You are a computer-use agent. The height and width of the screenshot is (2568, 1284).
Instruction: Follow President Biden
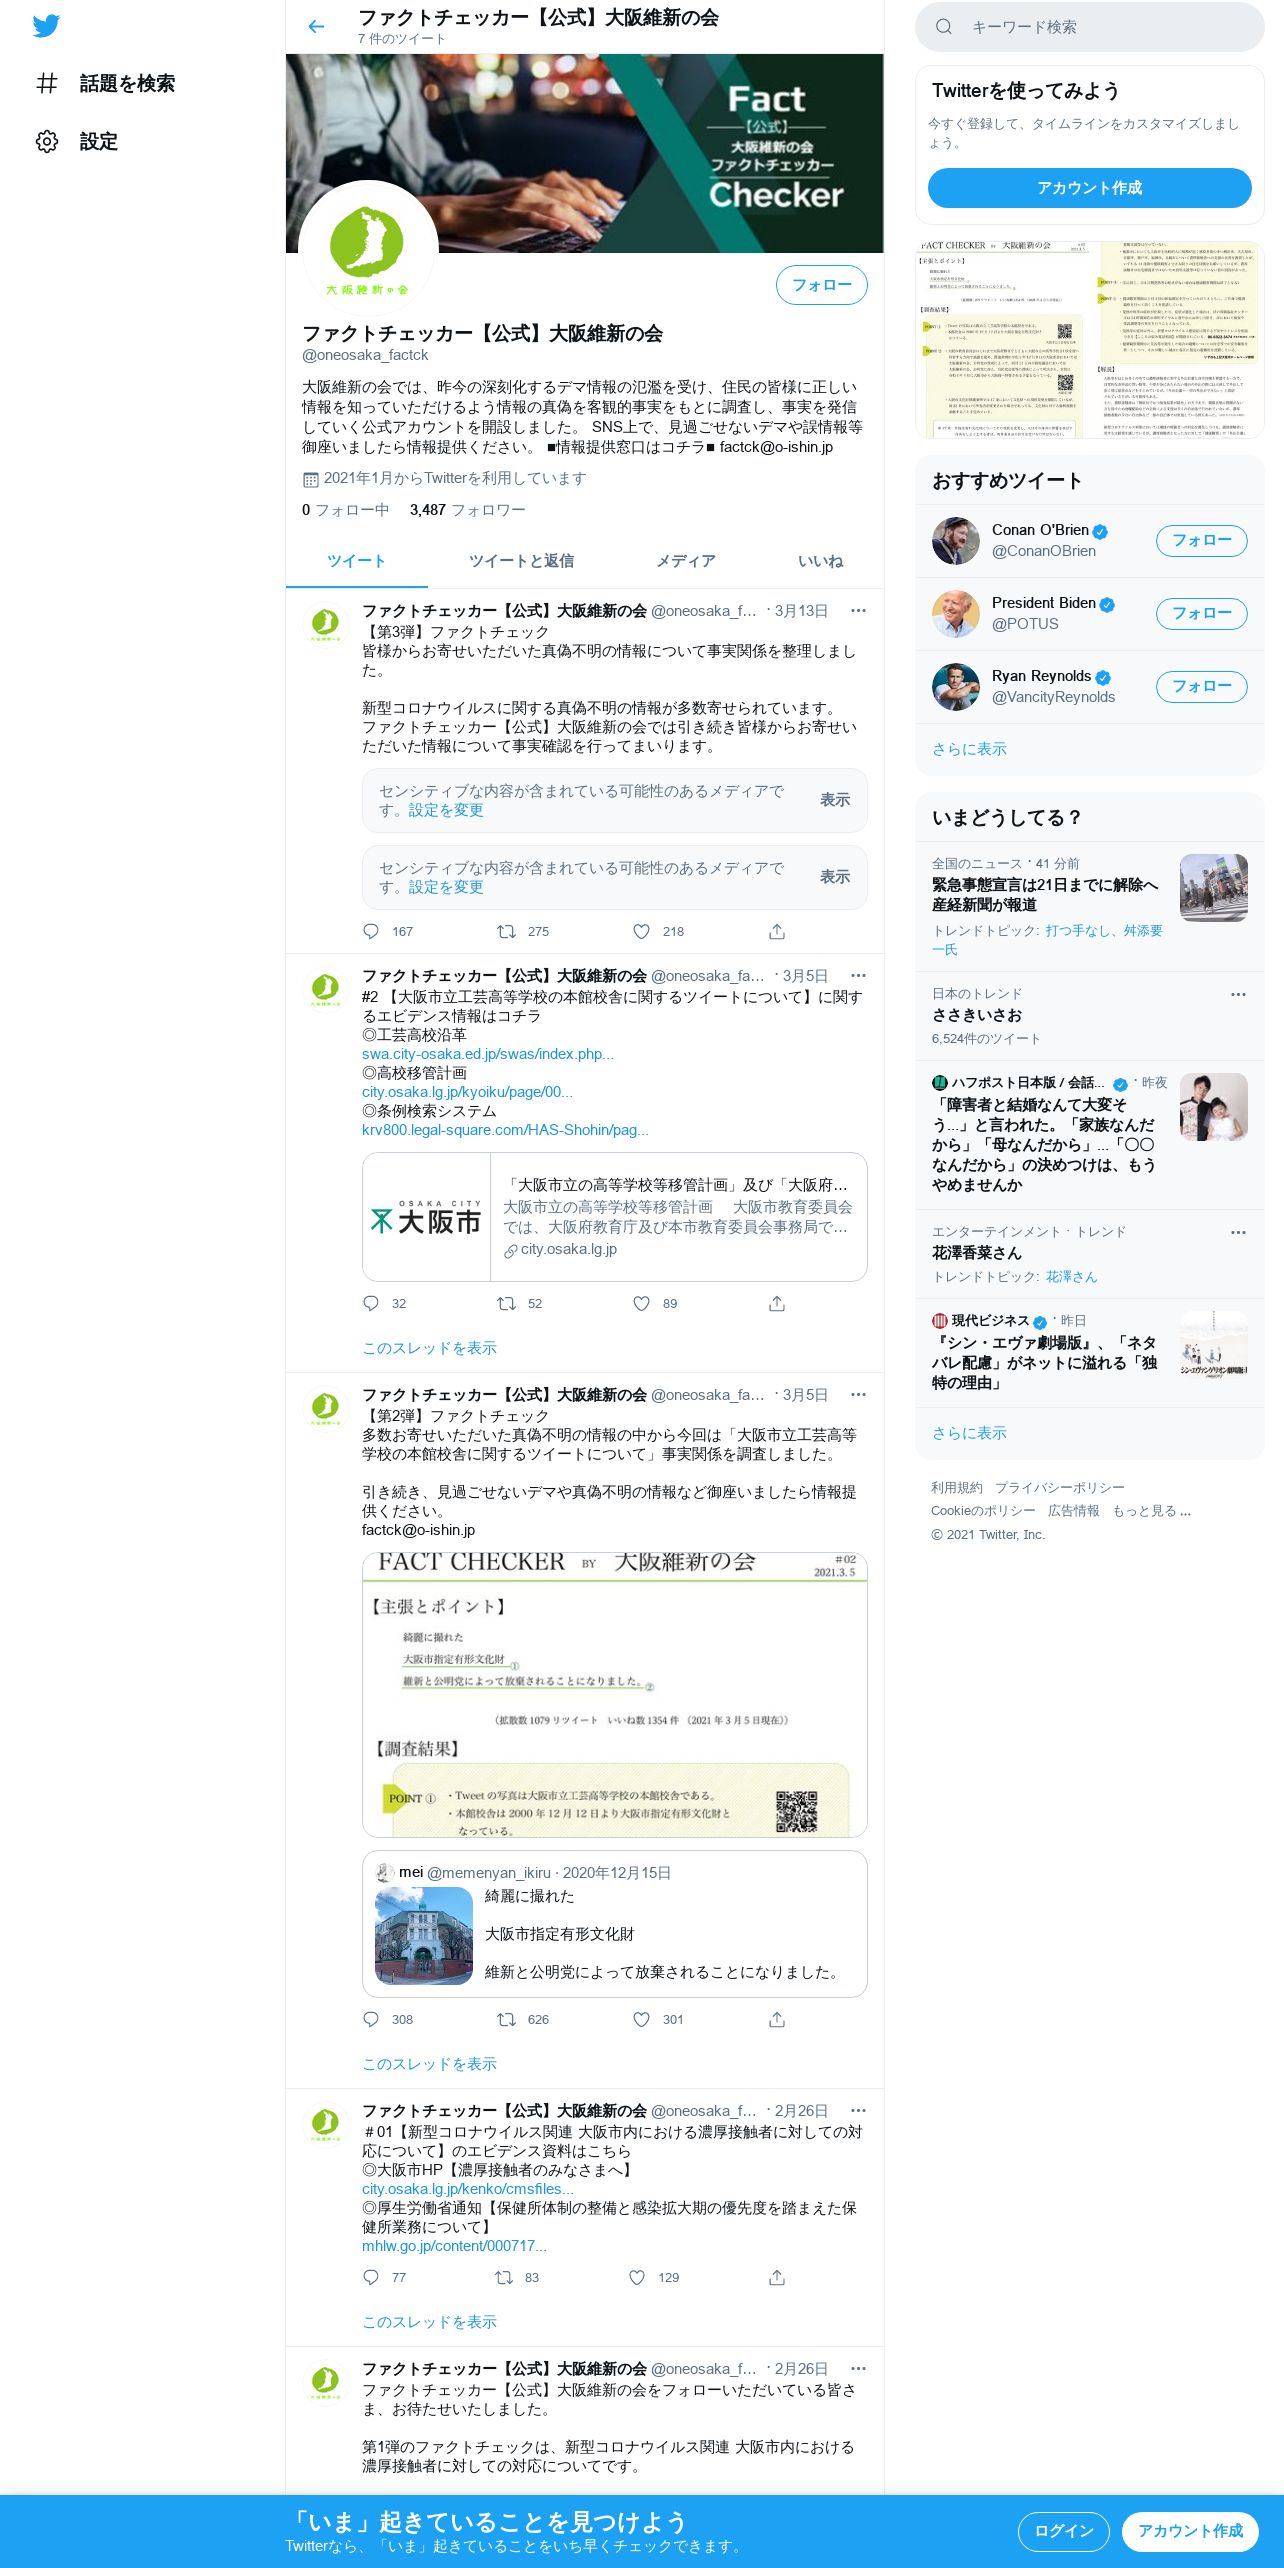point(1201,613)
